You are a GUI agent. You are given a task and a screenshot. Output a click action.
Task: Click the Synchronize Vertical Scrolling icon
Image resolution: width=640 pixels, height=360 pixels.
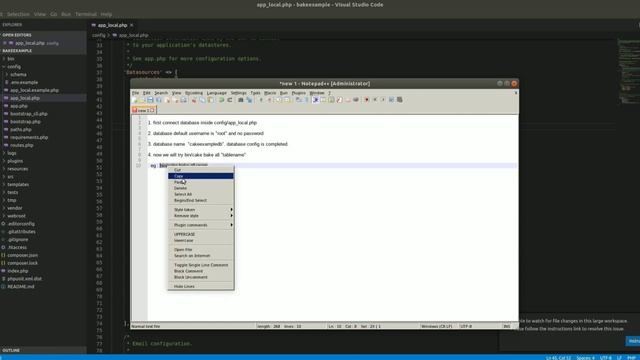(278, 100)
